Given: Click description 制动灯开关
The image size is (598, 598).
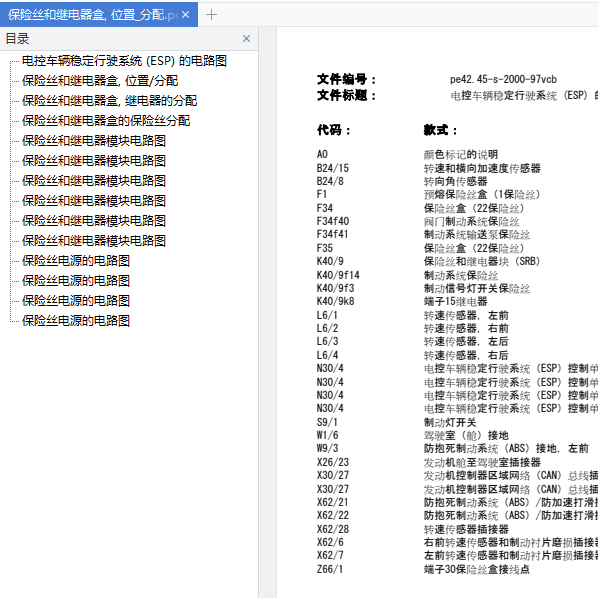Looking at the screenshot, I should pos(450,423).
